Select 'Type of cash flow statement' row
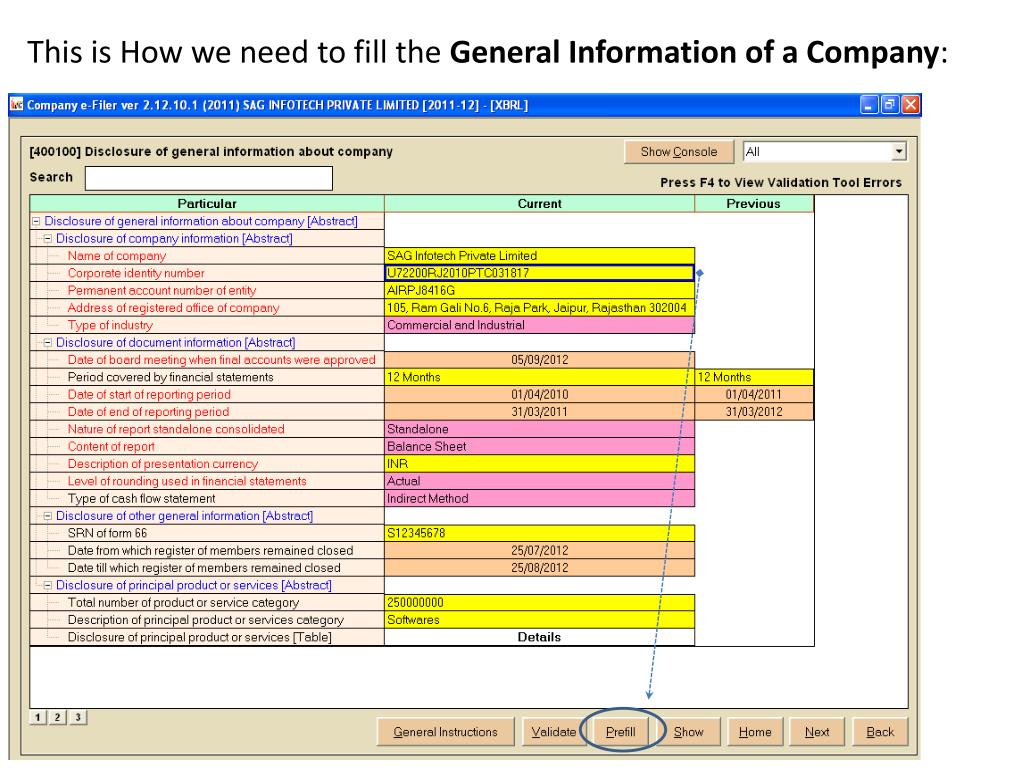Viewport: 1024px width, 768px height. 207,498
